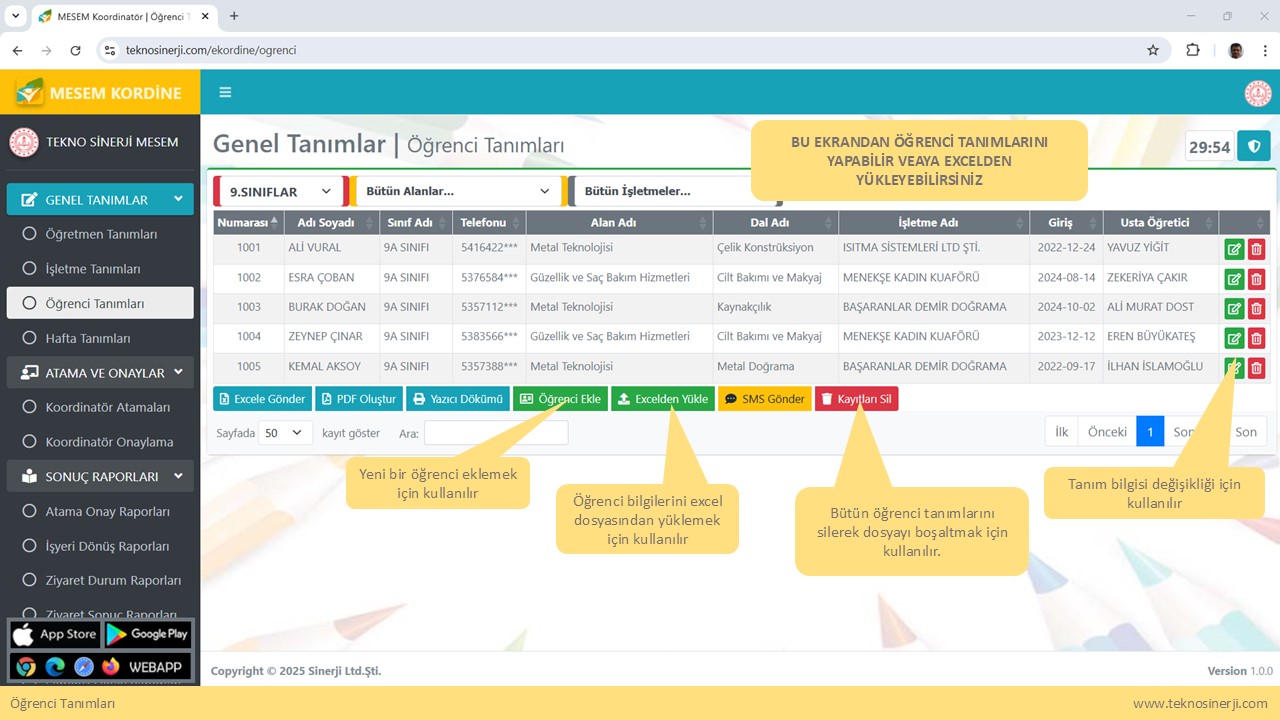The height and width of the screenshot is (720, 1280).
Task: Click the shield icon beside the timer
Action: tap(1253, 146)
